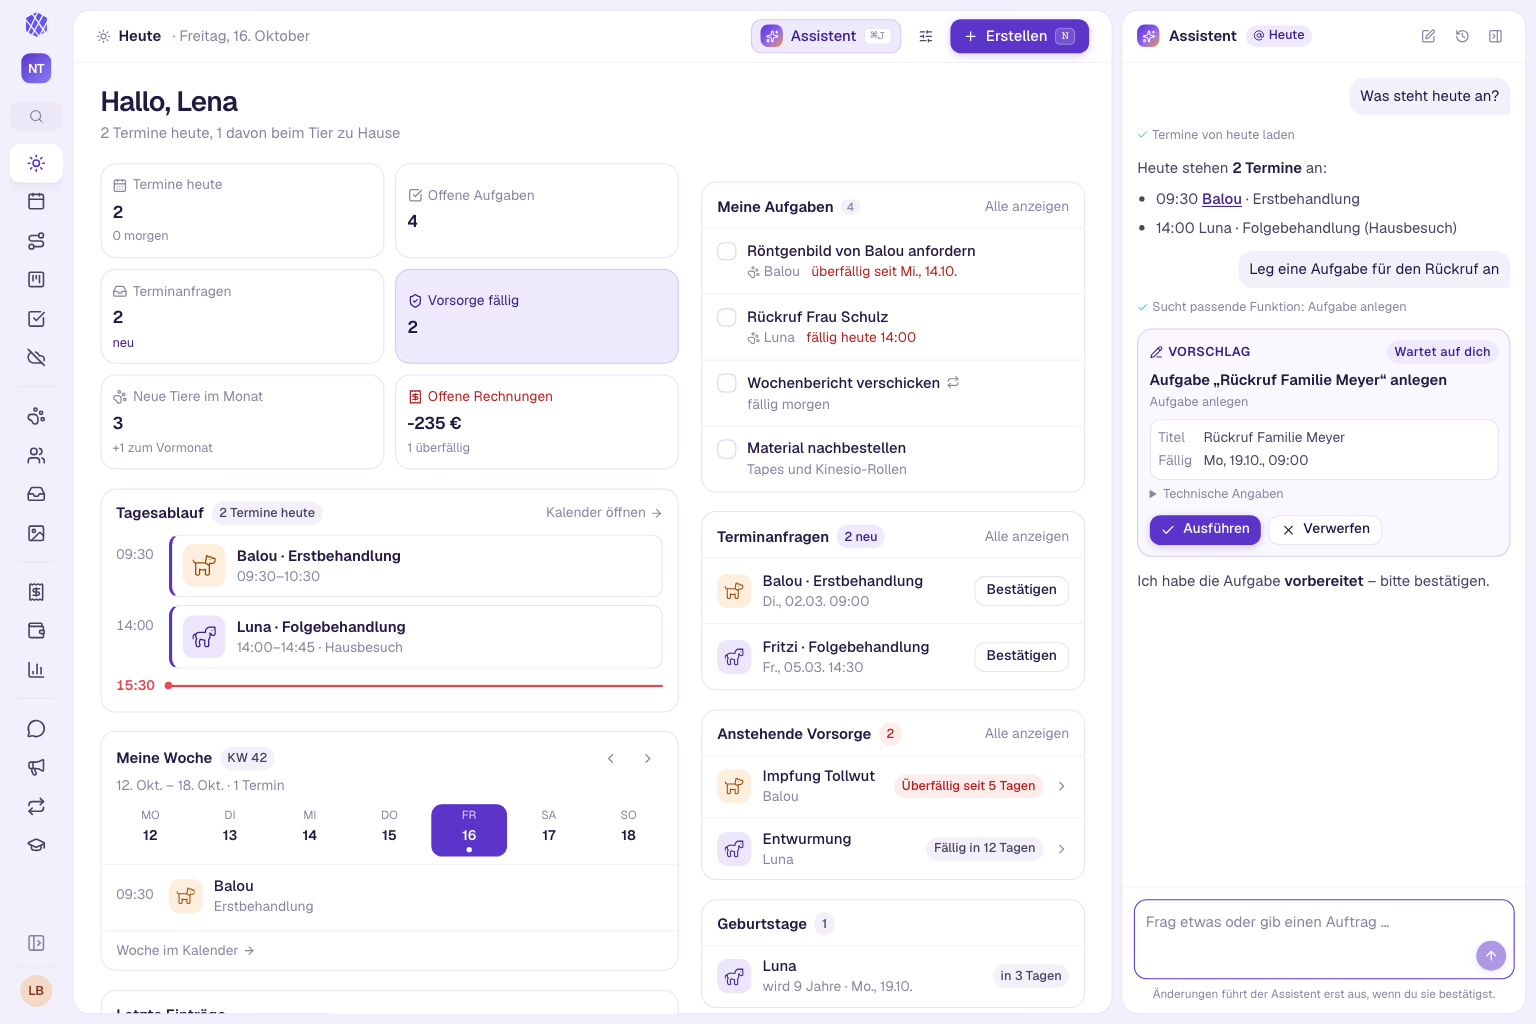Toggle sidebar collapse icon

point(36,943)
